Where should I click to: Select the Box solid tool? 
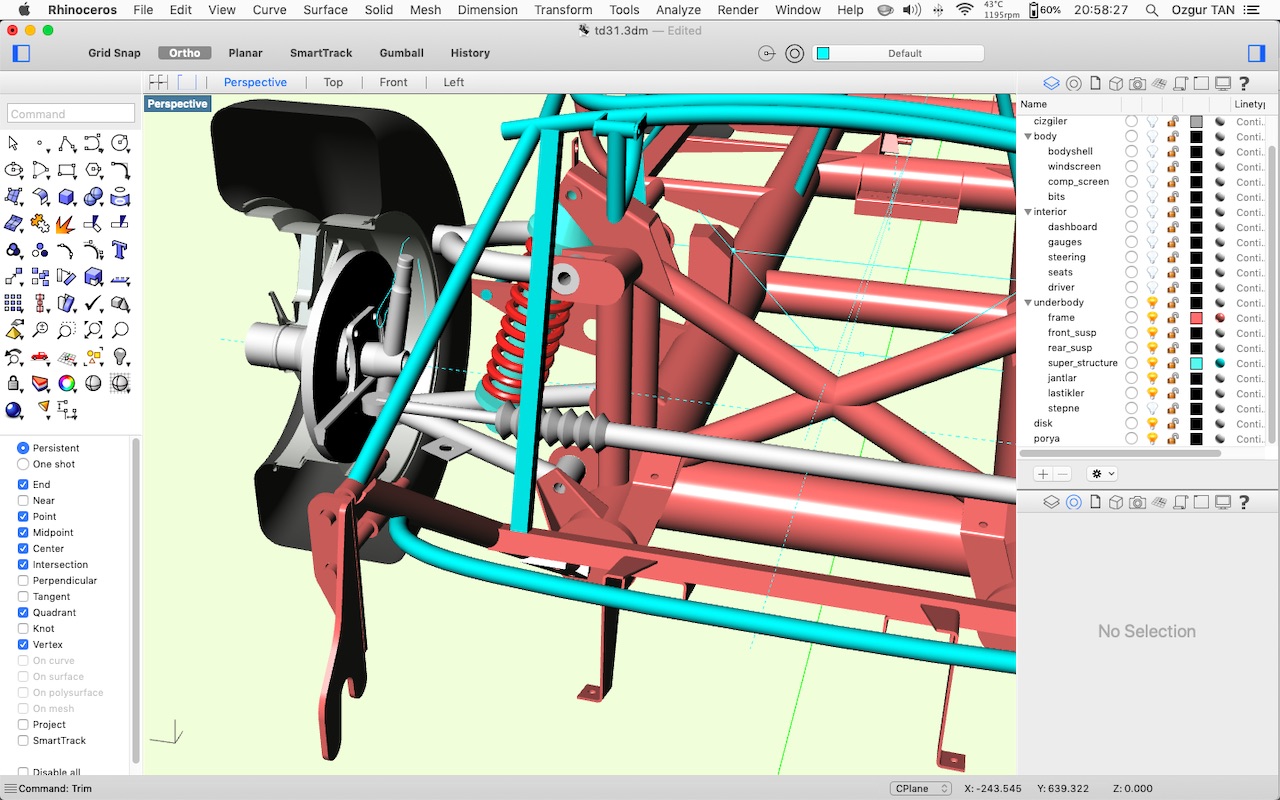pyautogui.click(x=67, y=196)
